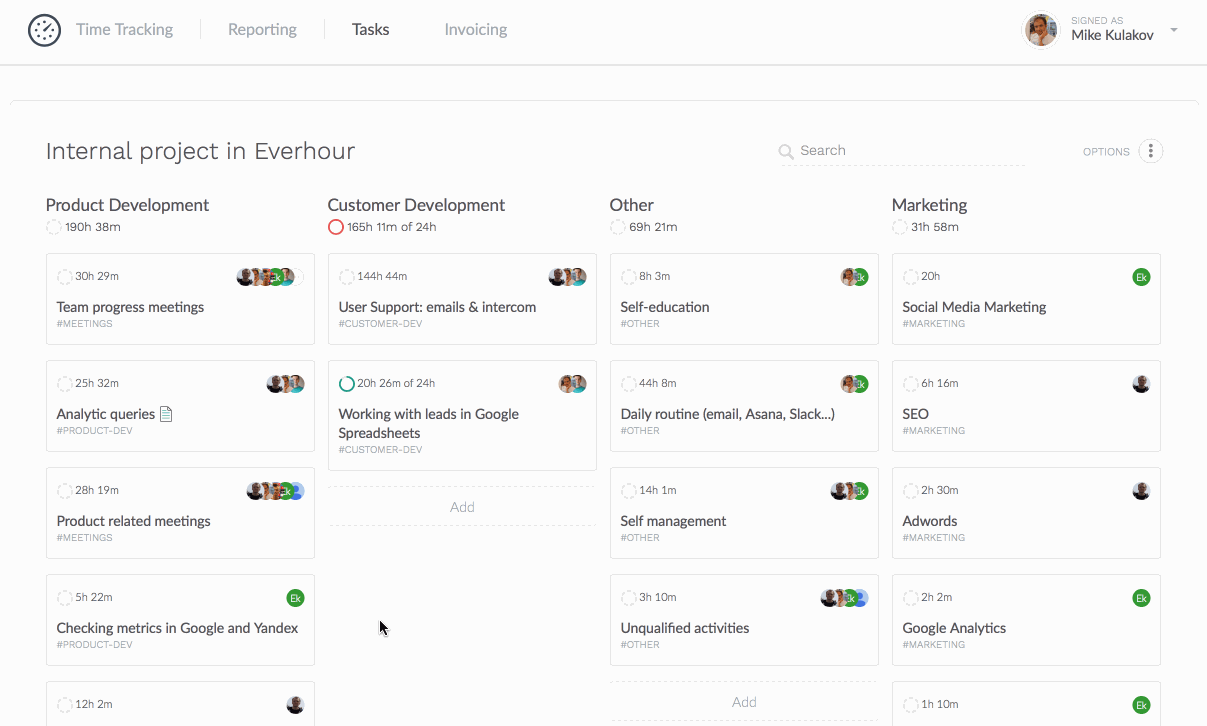Viewport: 1207px width, 726px height.
Task: Click #PRODUCT-DEV tag under Analytic queries
Action: coord(95,431)
